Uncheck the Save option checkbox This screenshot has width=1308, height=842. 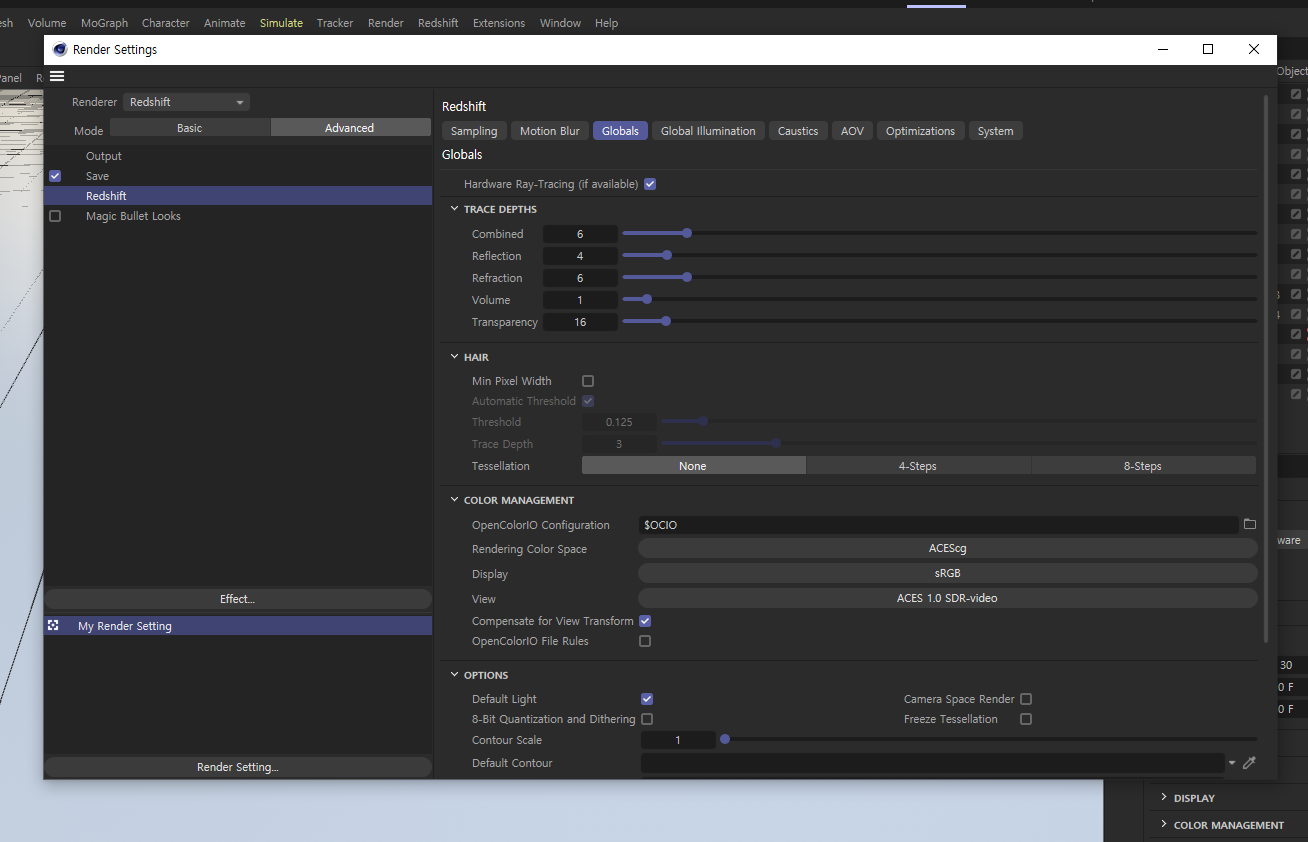(55, 176)
